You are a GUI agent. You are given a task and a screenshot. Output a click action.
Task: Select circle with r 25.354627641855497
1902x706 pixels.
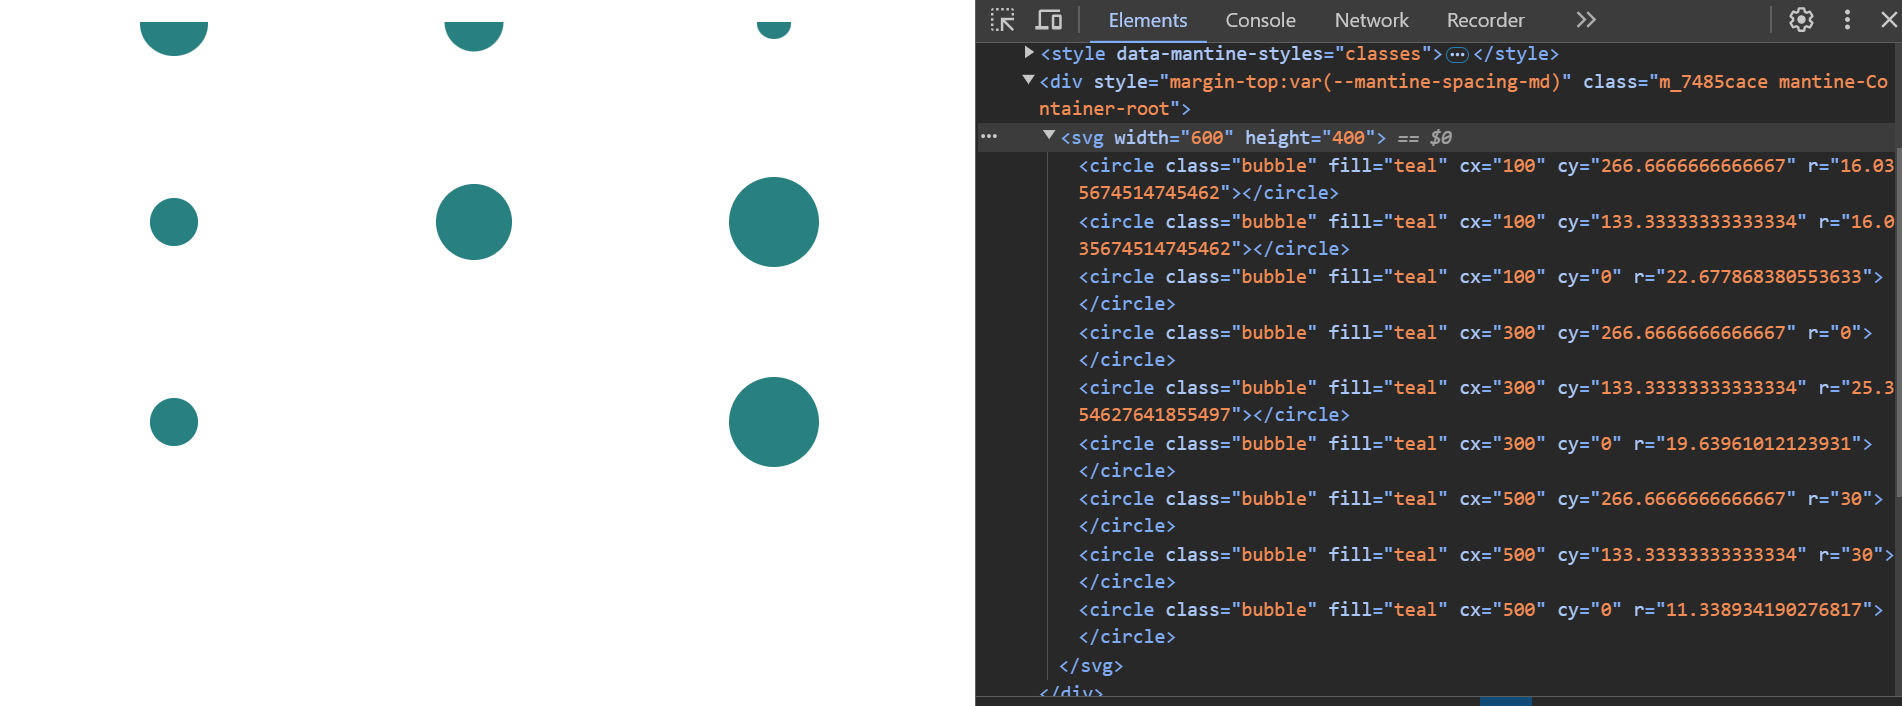click(x=1486, y=401)
